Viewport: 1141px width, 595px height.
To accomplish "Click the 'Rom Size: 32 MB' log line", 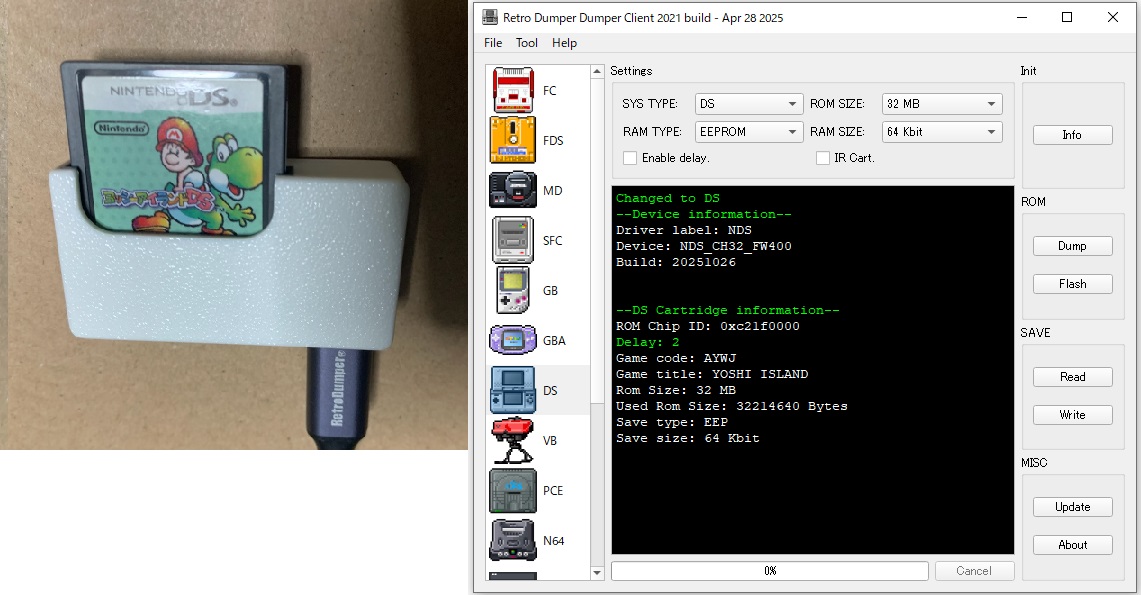I will pyautogui.click(x=676, y=390).
